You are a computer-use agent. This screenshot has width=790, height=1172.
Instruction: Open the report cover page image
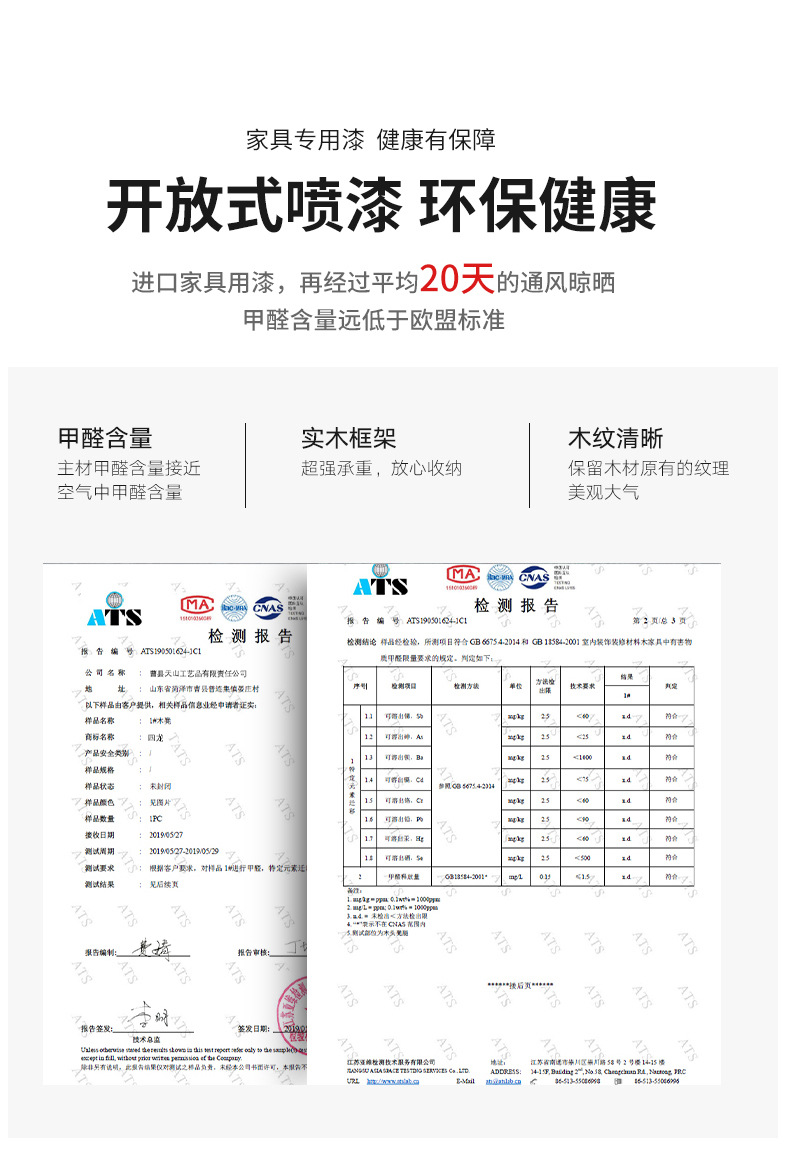[175, 824]
